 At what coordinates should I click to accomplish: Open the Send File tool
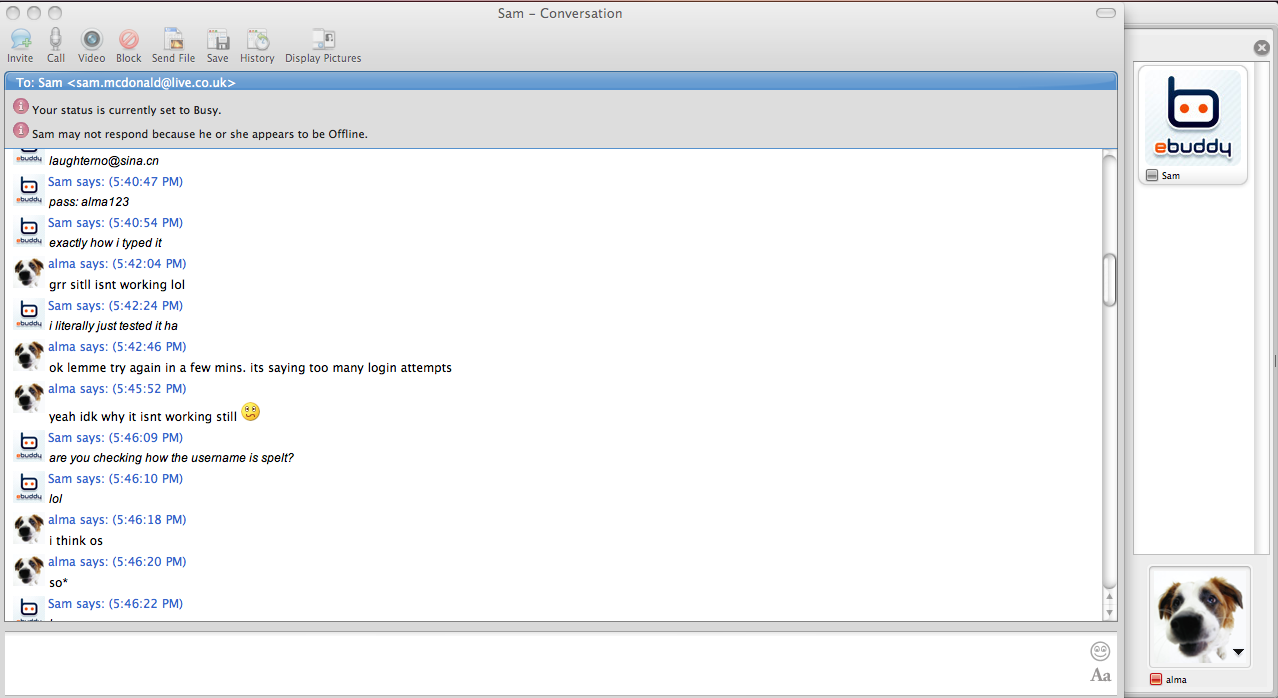(x=173, y=39)
